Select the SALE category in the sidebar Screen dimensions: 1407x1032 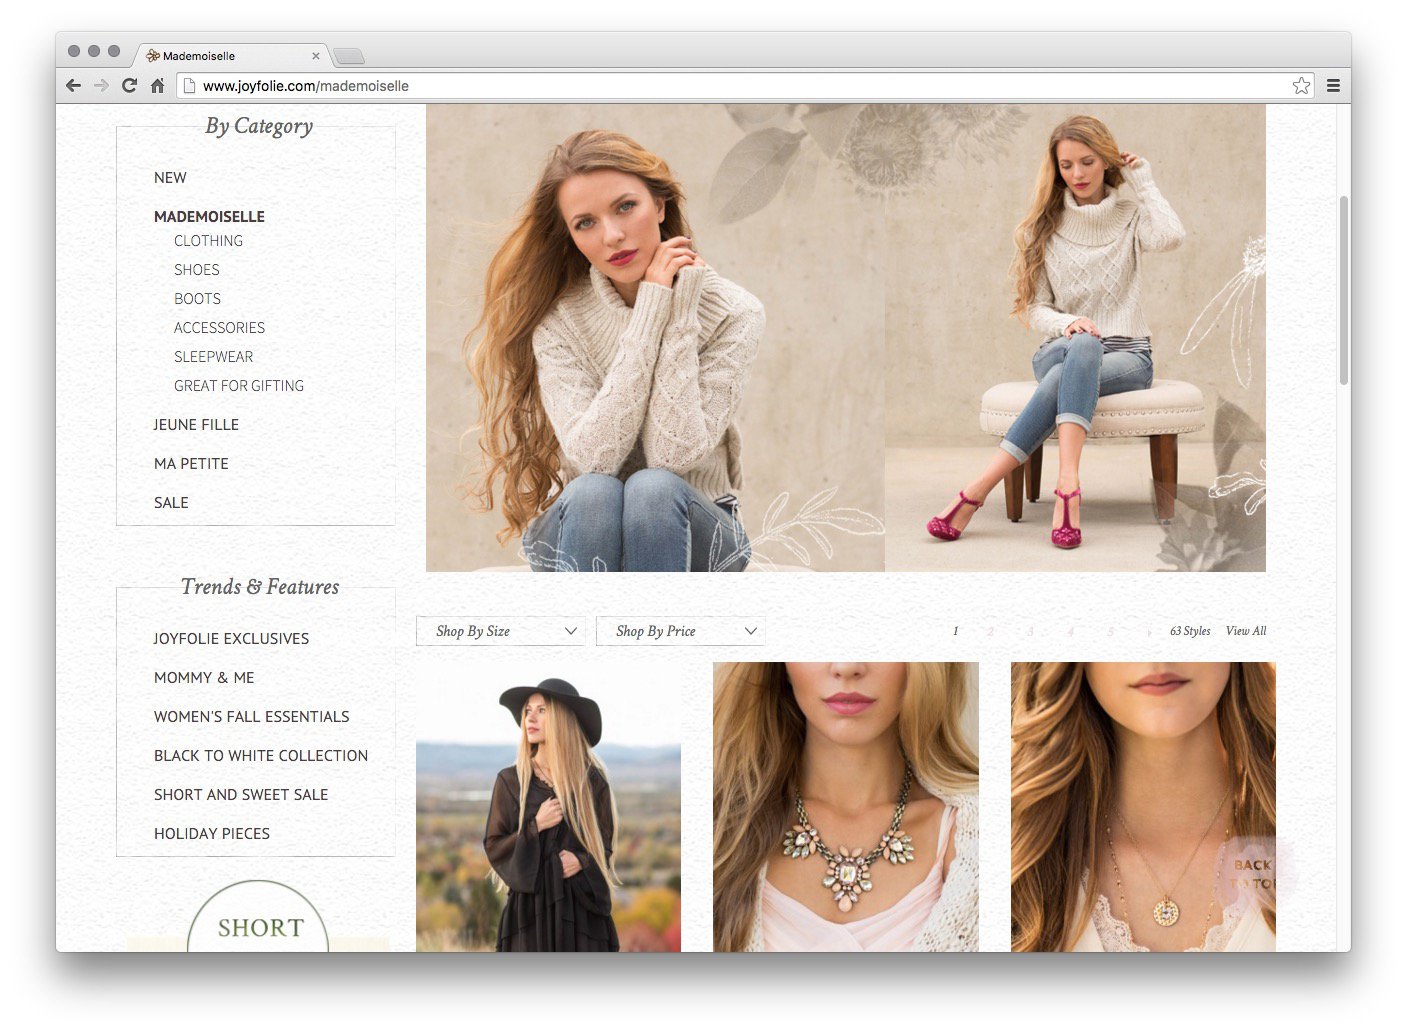[x=170, y=502]
